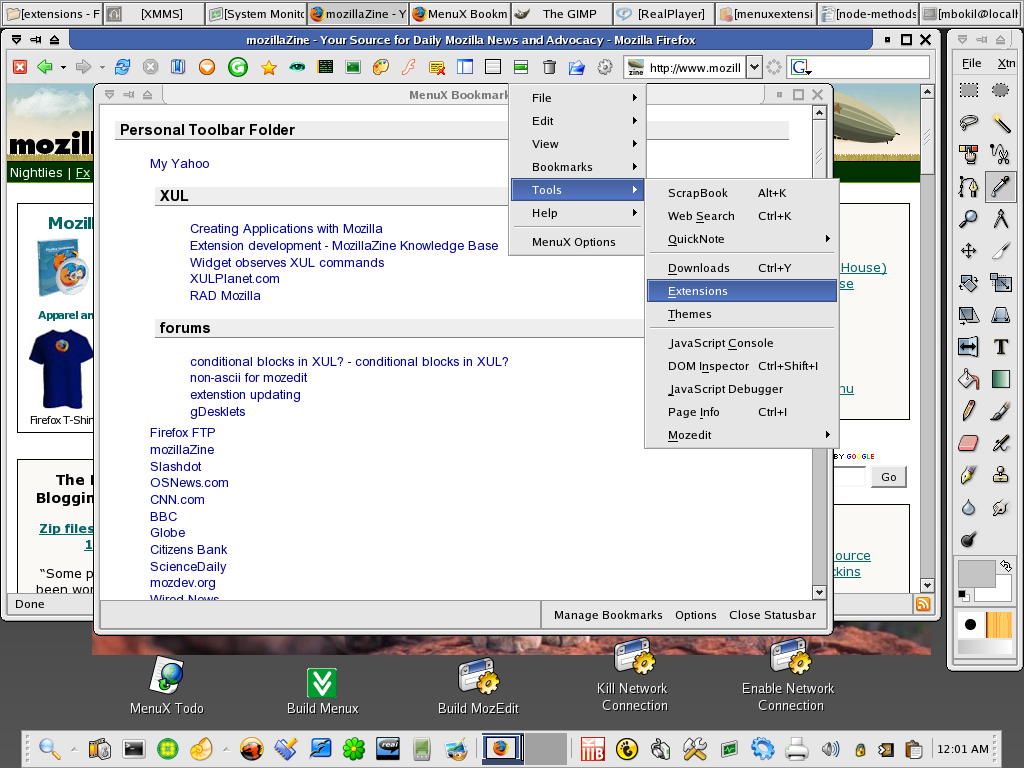Open Downloads from the Tools submenu
Screen dimensions: 1024x768
click(742, 268)
